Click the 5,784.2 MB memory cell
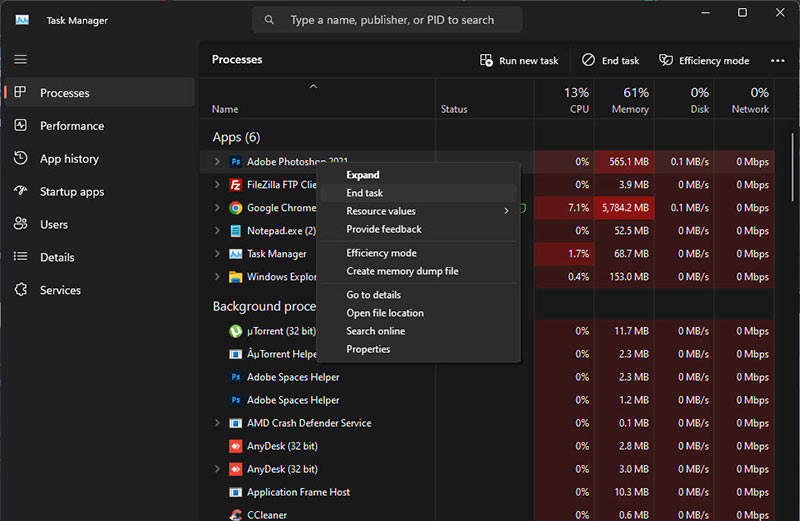This screenshot has width=800, height=521. tap(624, 208)
